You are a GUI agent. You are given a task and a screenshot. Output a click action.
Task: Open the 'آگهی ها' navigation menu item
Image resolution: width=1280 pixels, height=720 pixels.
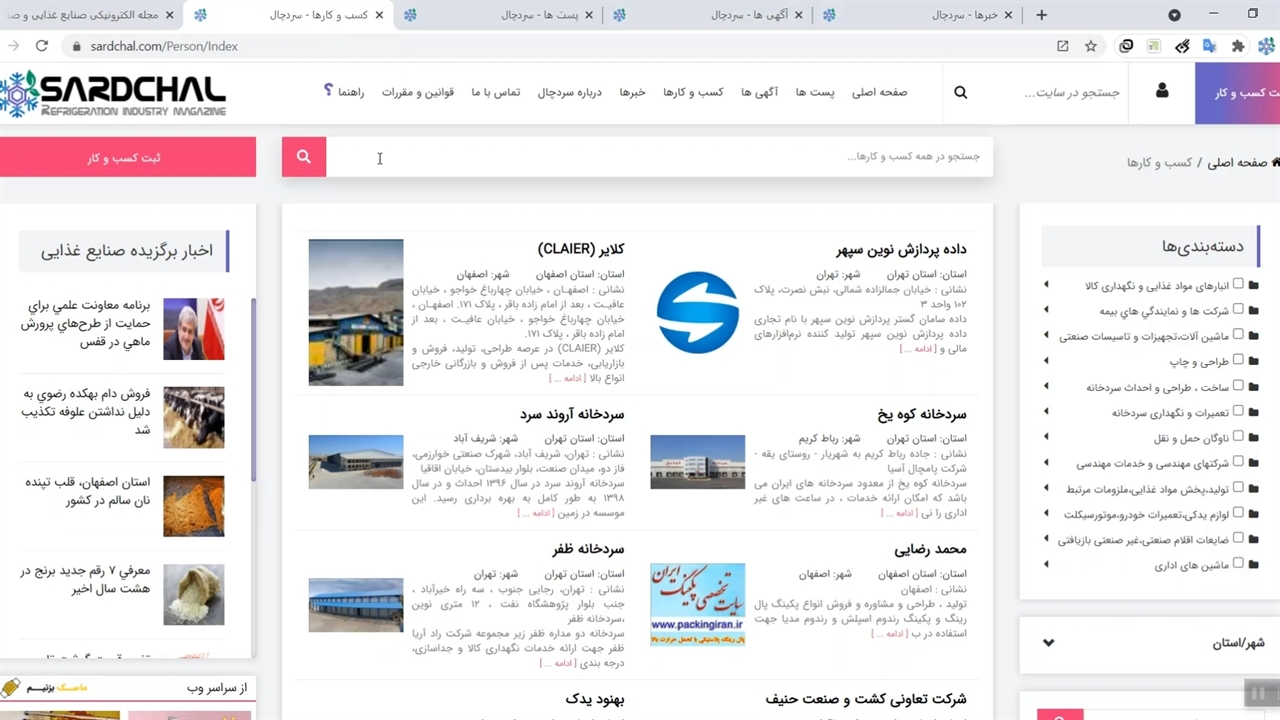(x=760, y=93)
